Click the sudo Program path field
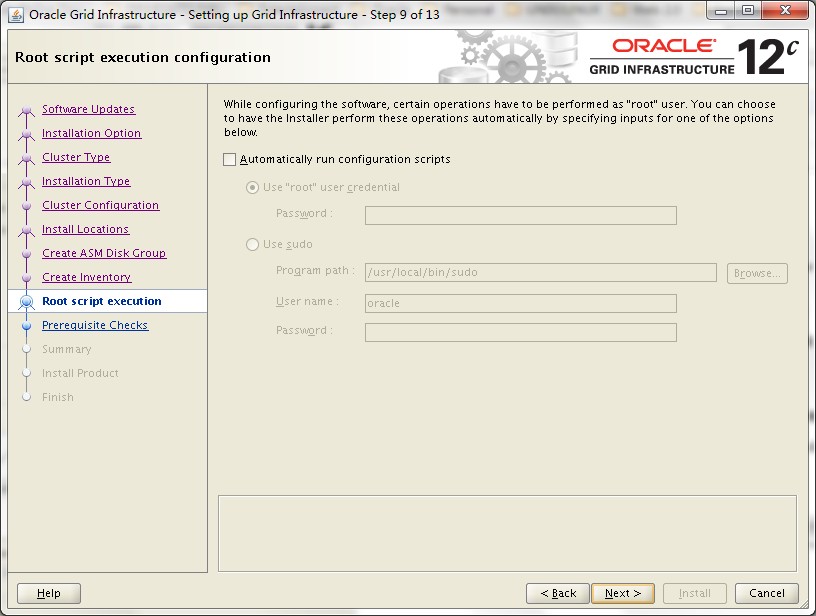816x616 pixels. 541,272
